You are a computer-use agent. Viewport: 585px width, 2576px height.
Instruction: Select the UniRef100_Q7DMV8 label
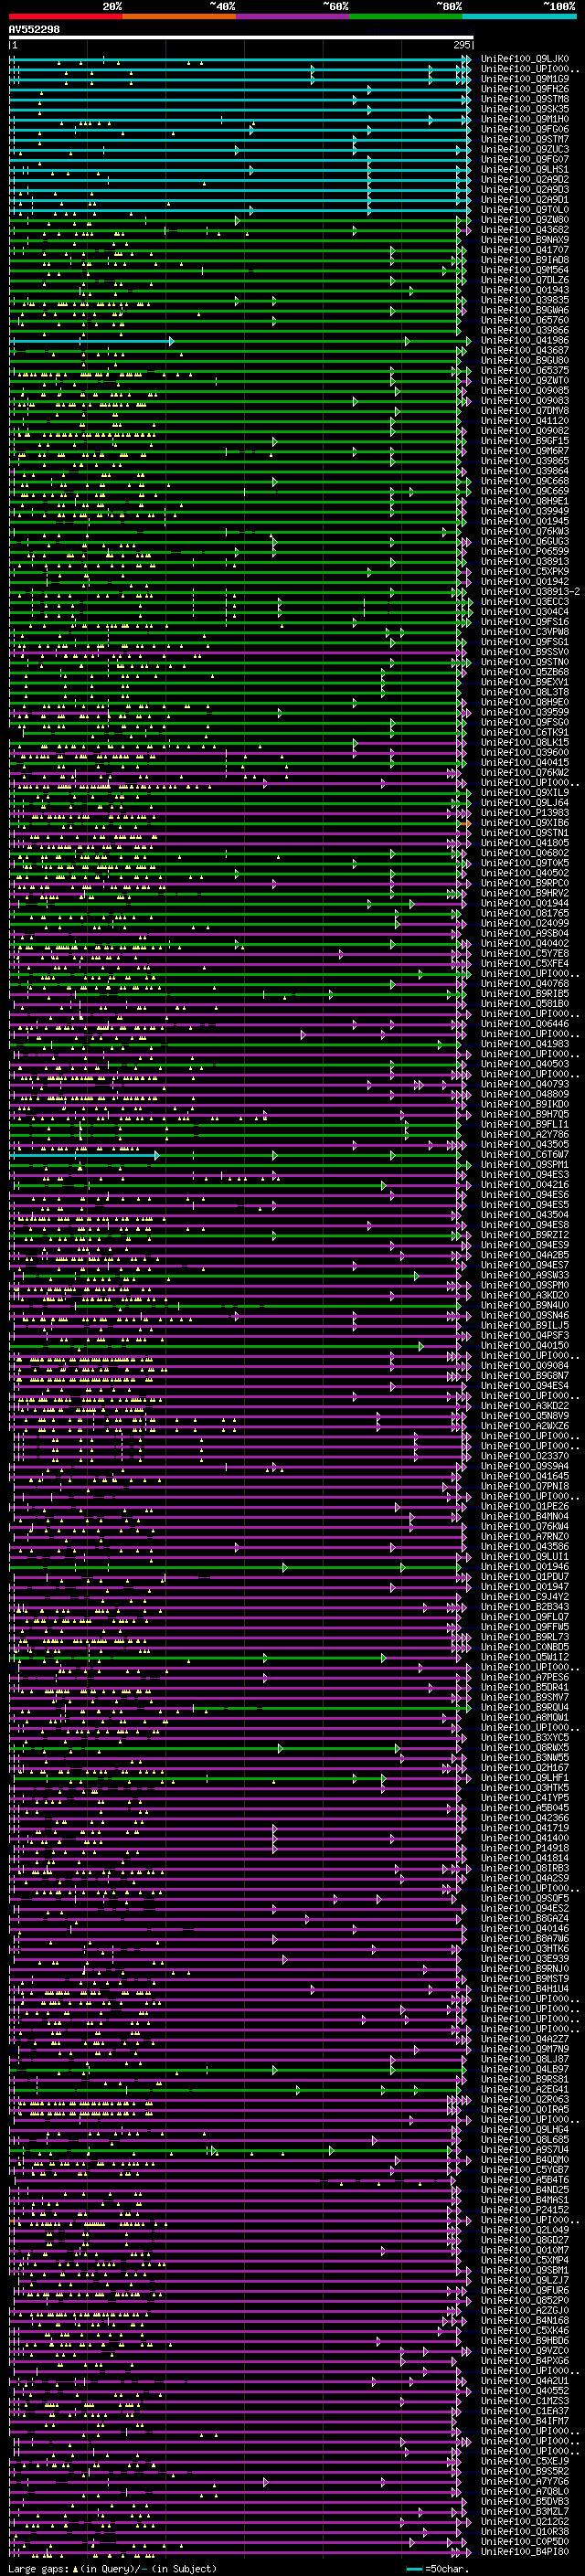(x=525, y=411)
